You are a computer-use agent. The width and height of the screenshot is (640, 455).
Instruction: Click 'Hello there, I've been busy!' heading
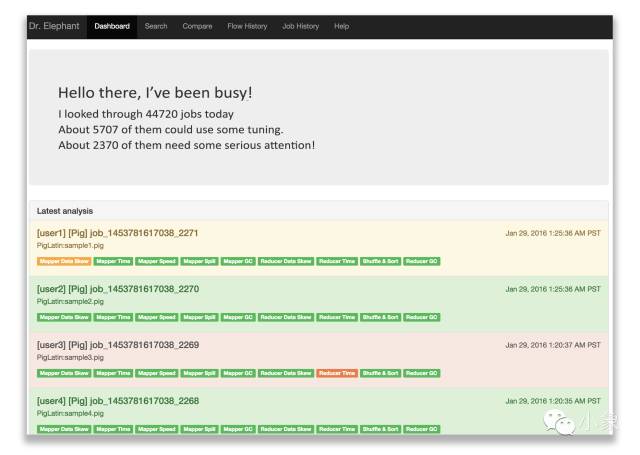(155, 93)
